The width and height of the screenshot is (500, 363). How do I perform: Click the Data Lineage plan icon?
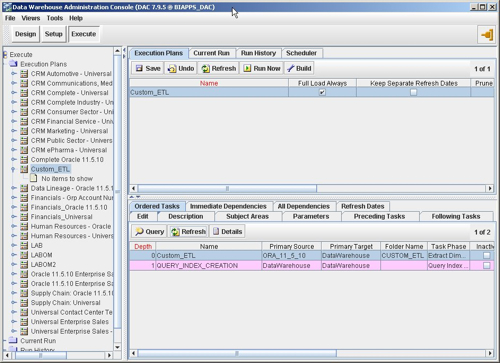[24, 188]
